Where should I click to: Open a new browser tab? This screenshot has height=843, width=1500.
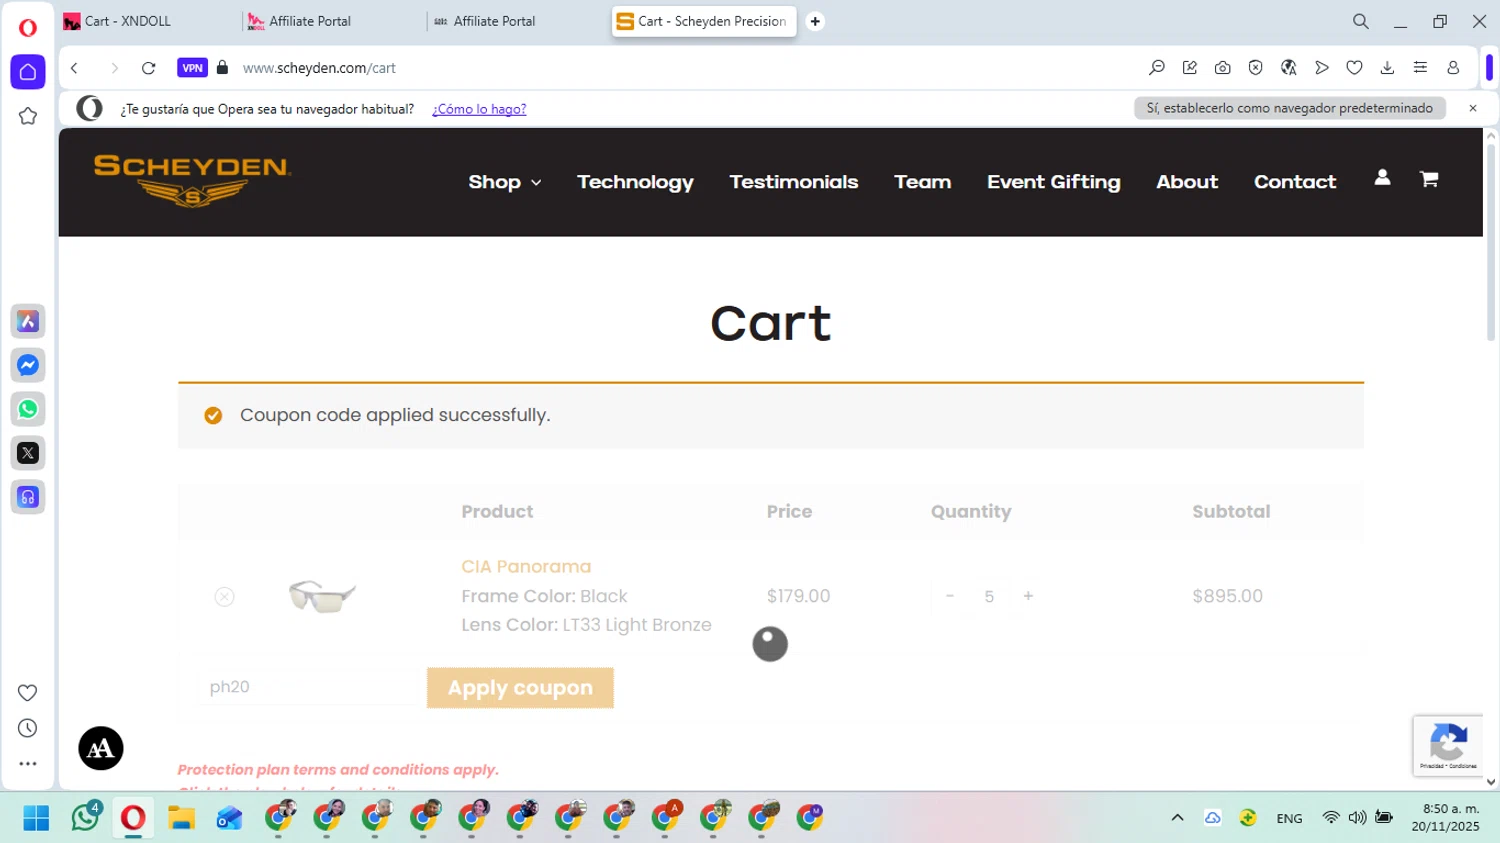[815, 21]
